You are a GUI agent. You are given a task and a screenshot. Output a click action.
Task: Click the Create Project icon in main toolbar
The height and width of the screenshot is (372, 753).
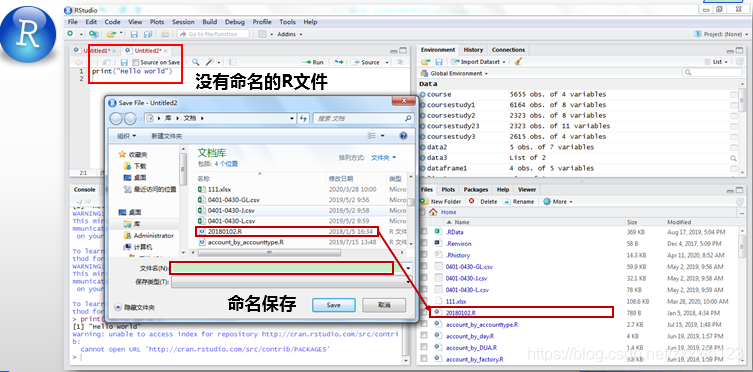pos(94,34)
